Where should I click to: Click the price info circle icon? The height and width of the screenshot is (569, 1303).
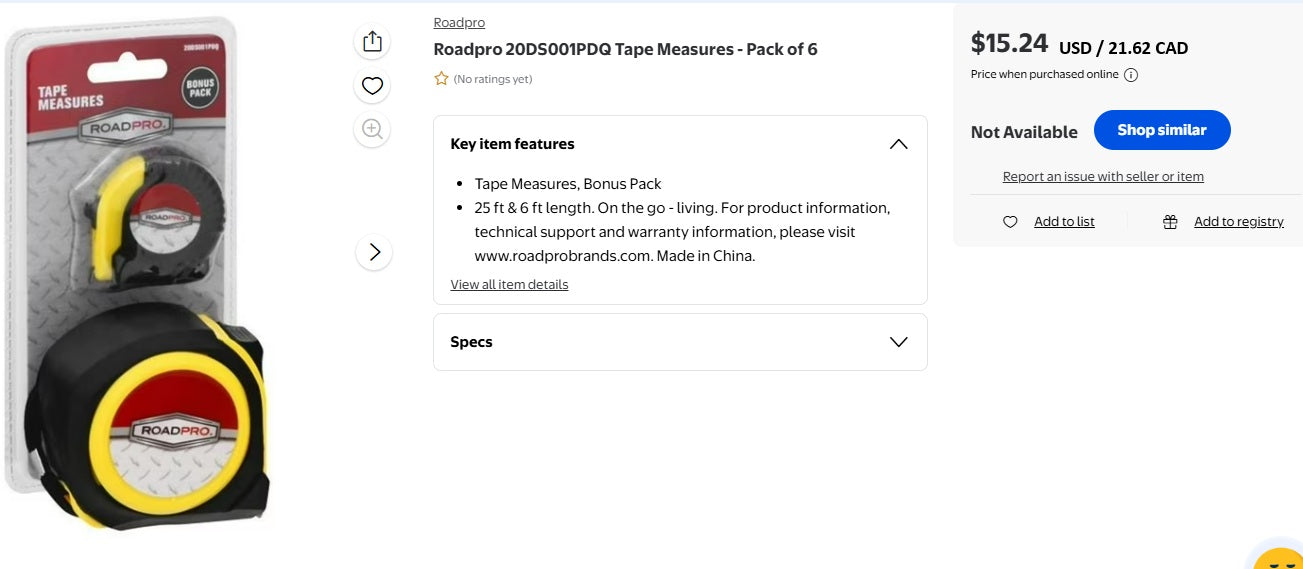click(x=1131, y=75)
